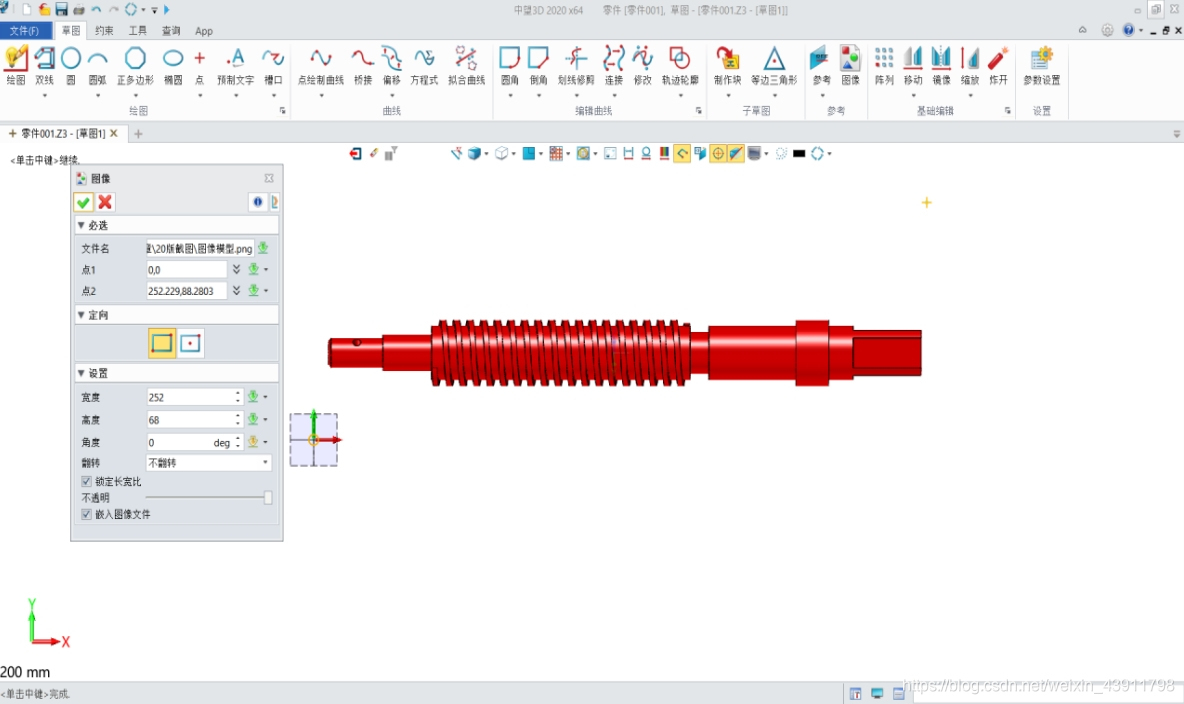Image resolution: width=1184 pixels, height=704 pixels.
Task: Expand options chevron beside 点1 field
Action: click(236, 269)
